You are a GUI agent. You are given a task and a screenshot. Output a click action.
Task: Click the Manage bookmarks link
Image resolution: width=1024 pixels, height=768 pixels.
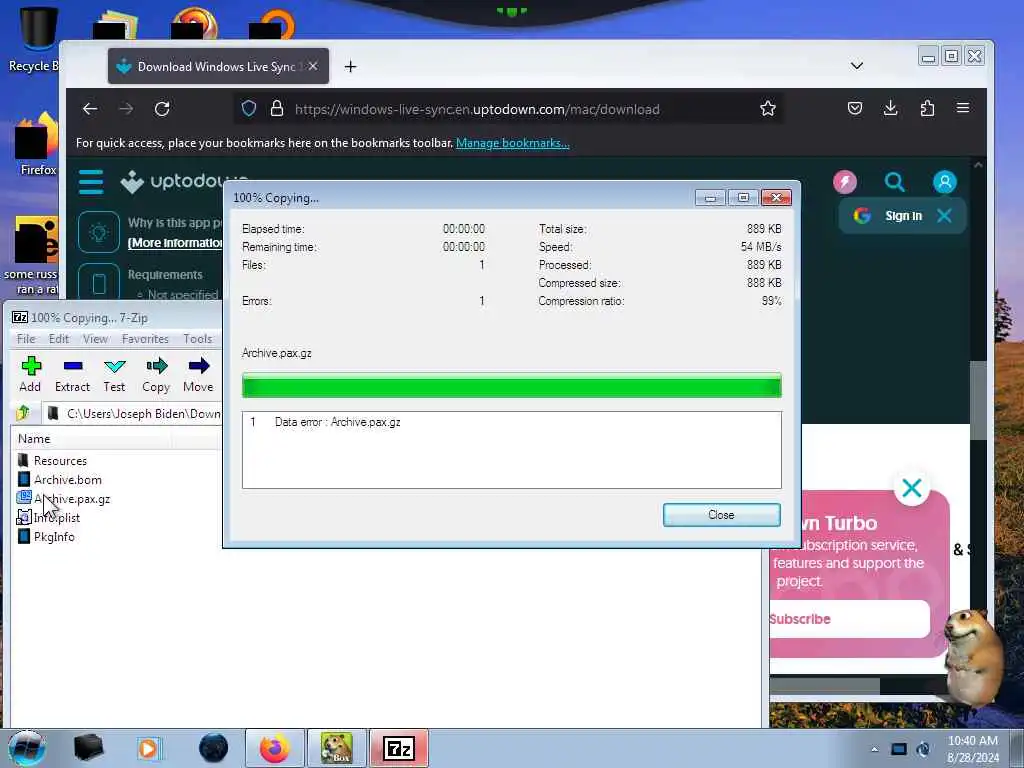click(x=513, y=143)
